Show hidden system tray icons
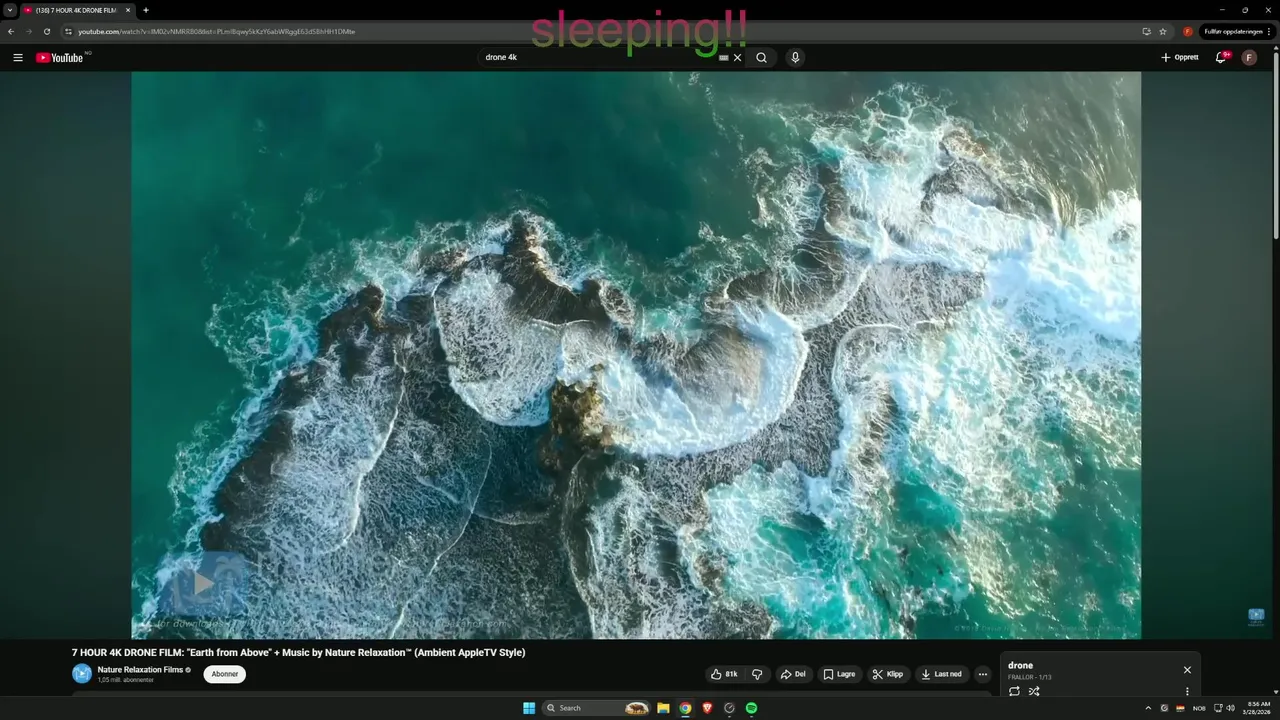Image resolution: width=1280 pixels, height=720 pixels. pos(1148,708)
